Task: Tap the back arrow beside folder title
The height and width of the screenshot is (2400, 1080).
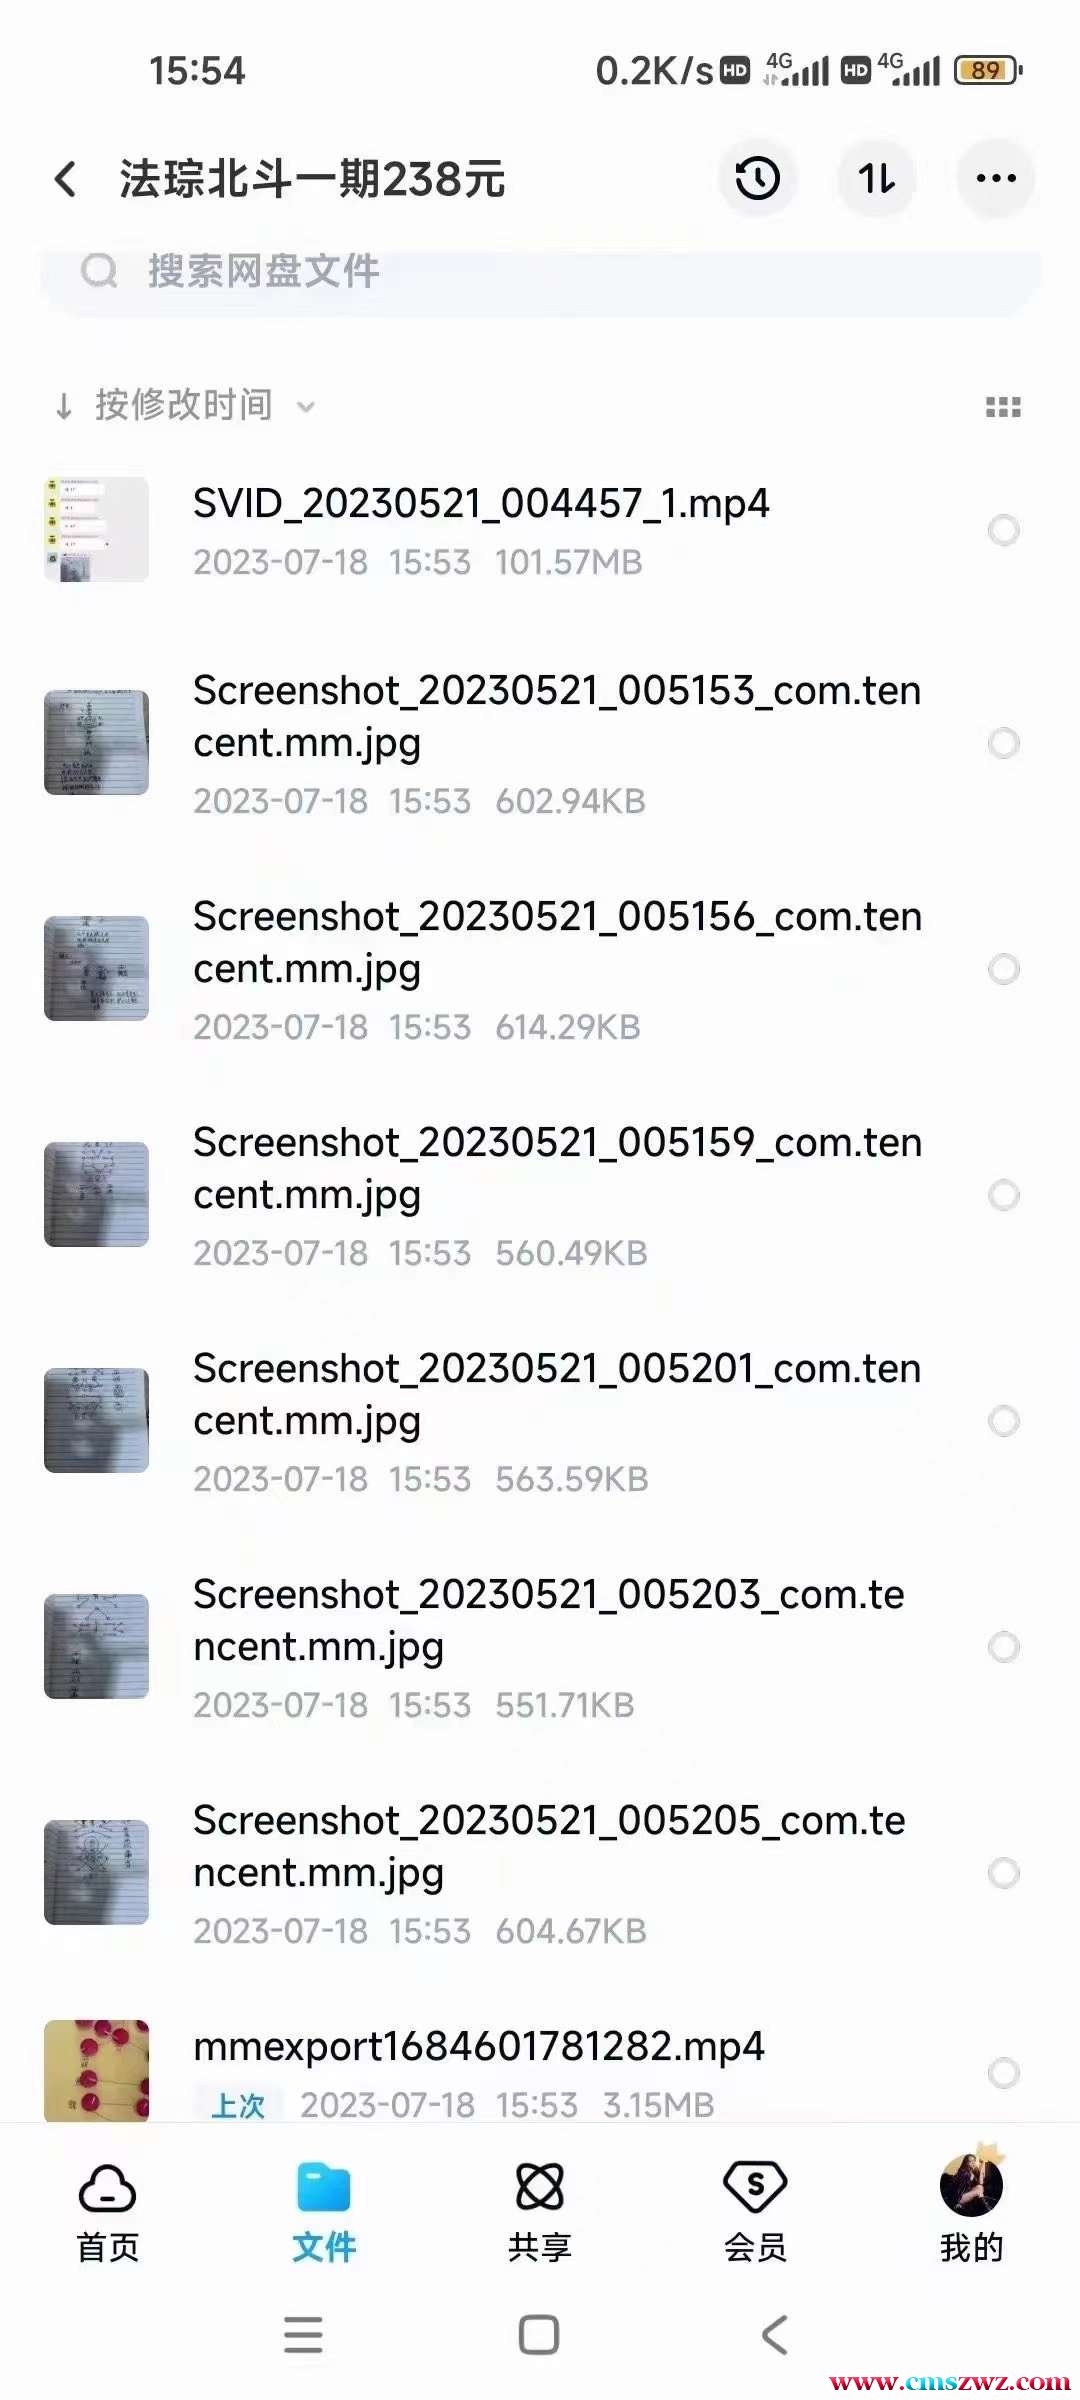Action: (66, 180)
